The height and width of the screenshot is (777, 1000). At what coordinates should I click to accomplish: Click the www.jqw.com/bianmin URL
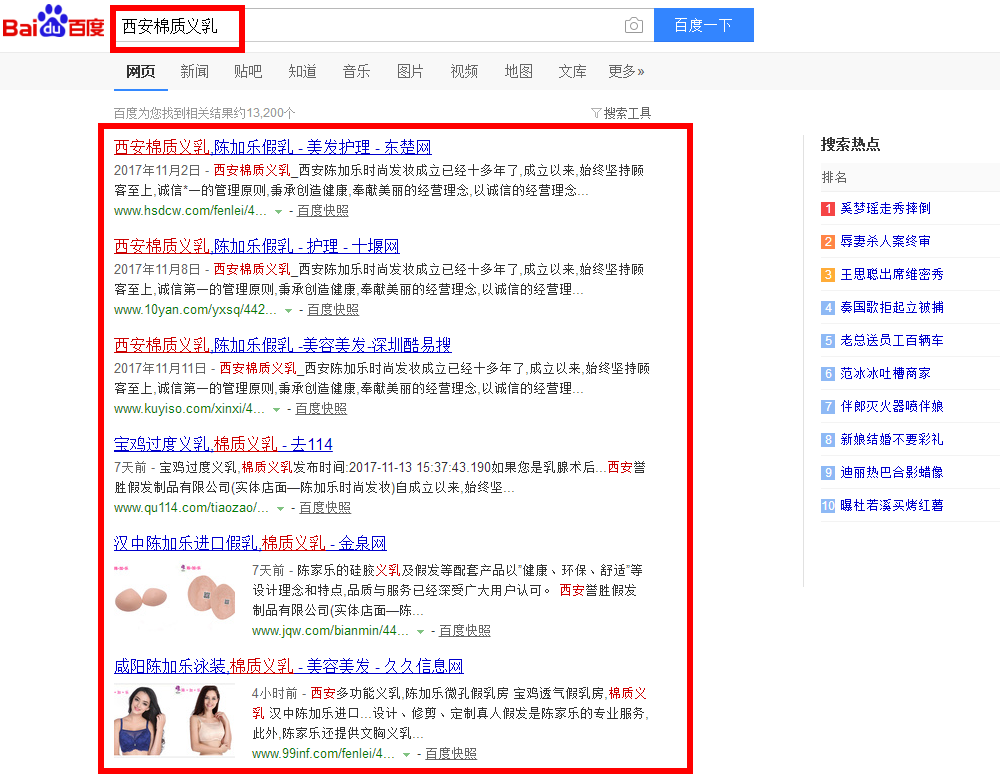coord(330,632)
